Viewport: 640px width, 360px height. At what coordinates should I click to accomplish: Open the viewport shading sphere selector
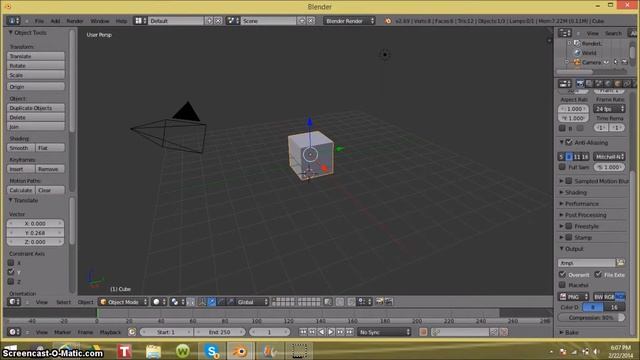(159, 302)
